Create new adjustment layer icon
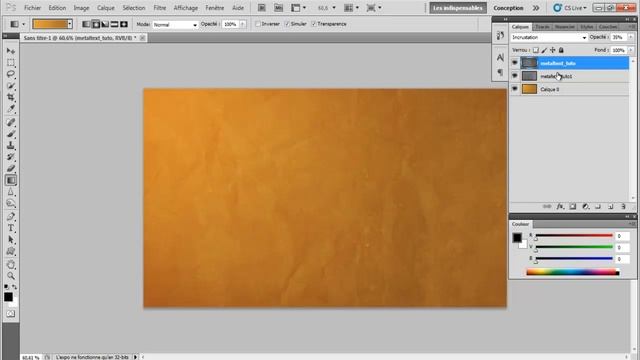The width and height of the screenshot is (640, 360). (585, 207)
